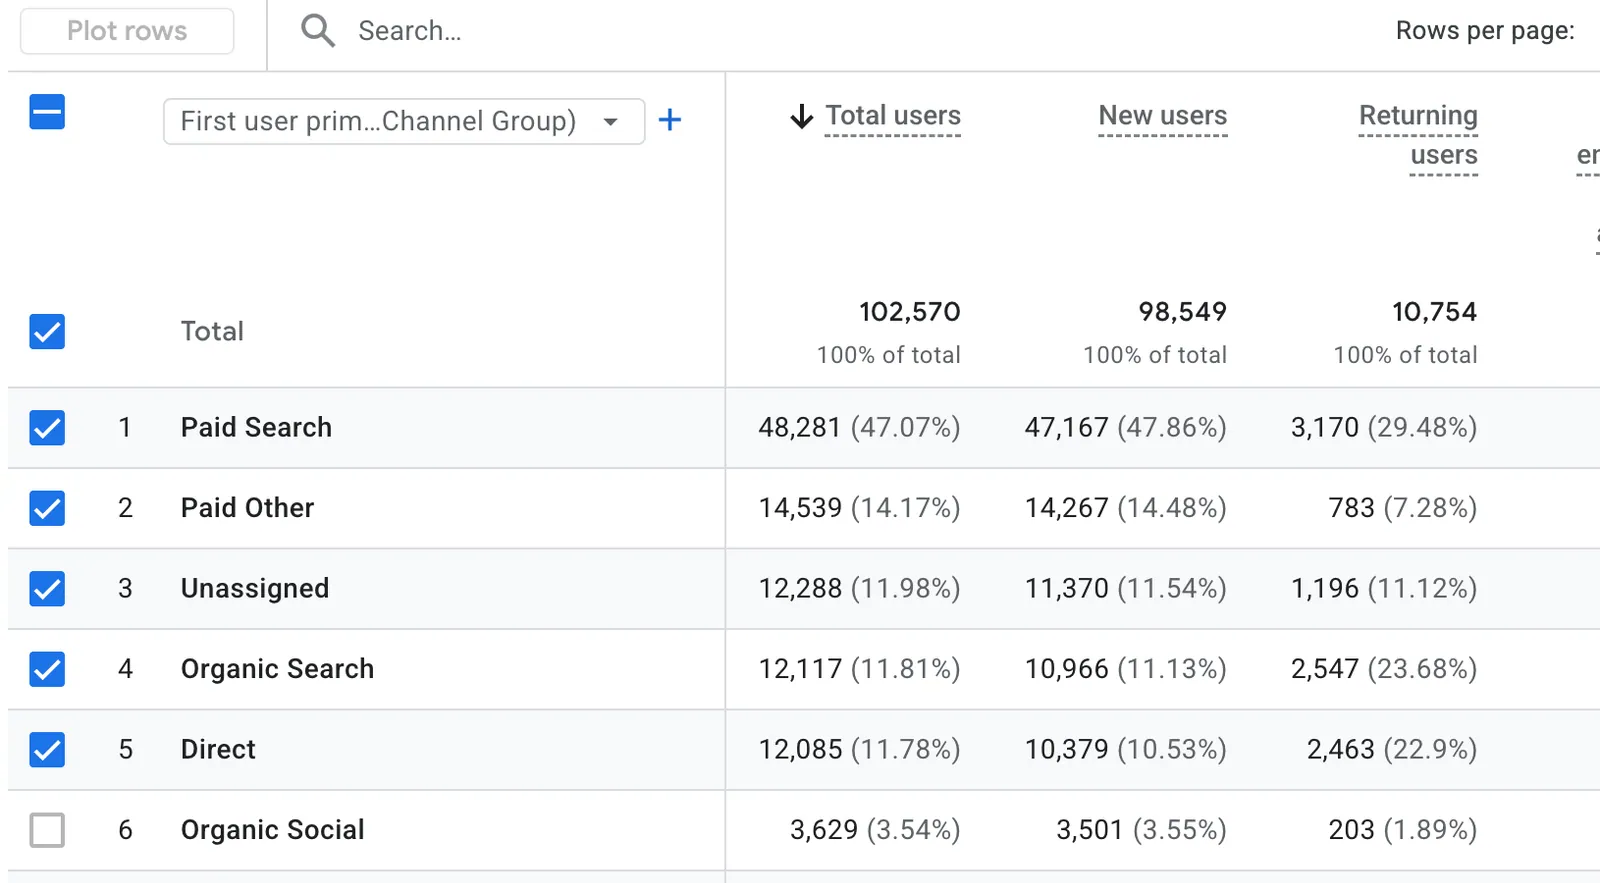Click the 2,463 (22.9%) cell
Viewport: 1600px width, 883px height.
click(x=1392, y=749)
